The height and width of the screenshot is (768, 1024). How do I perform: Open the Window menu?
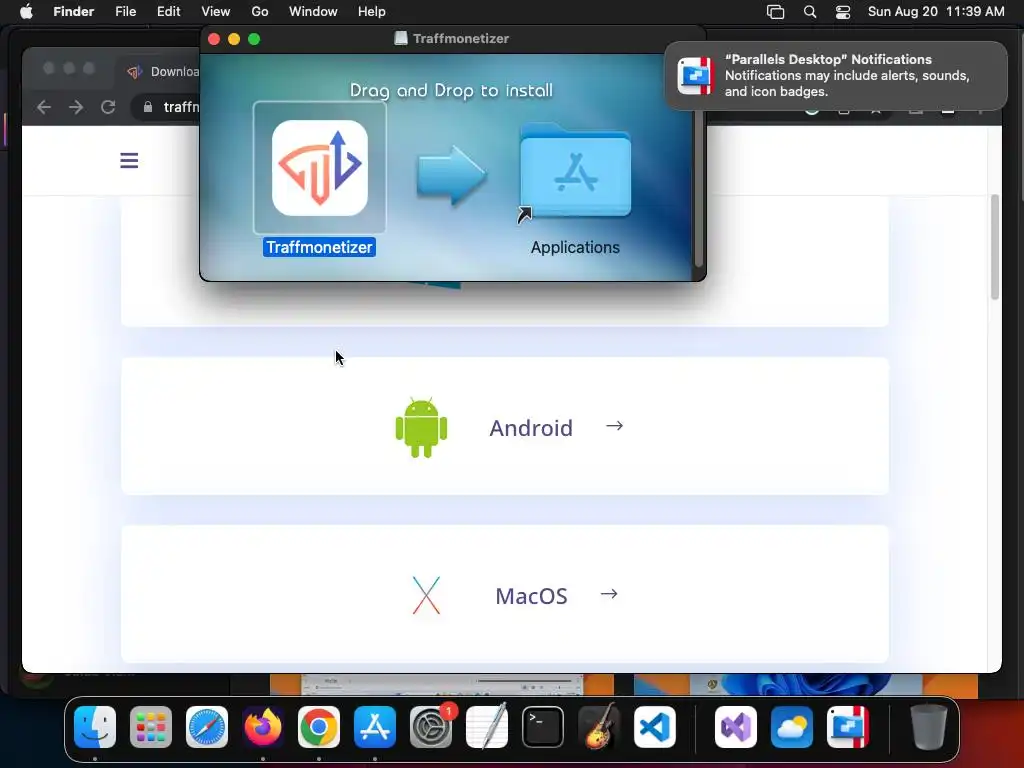pyautogui.click(x=313, y=11)
